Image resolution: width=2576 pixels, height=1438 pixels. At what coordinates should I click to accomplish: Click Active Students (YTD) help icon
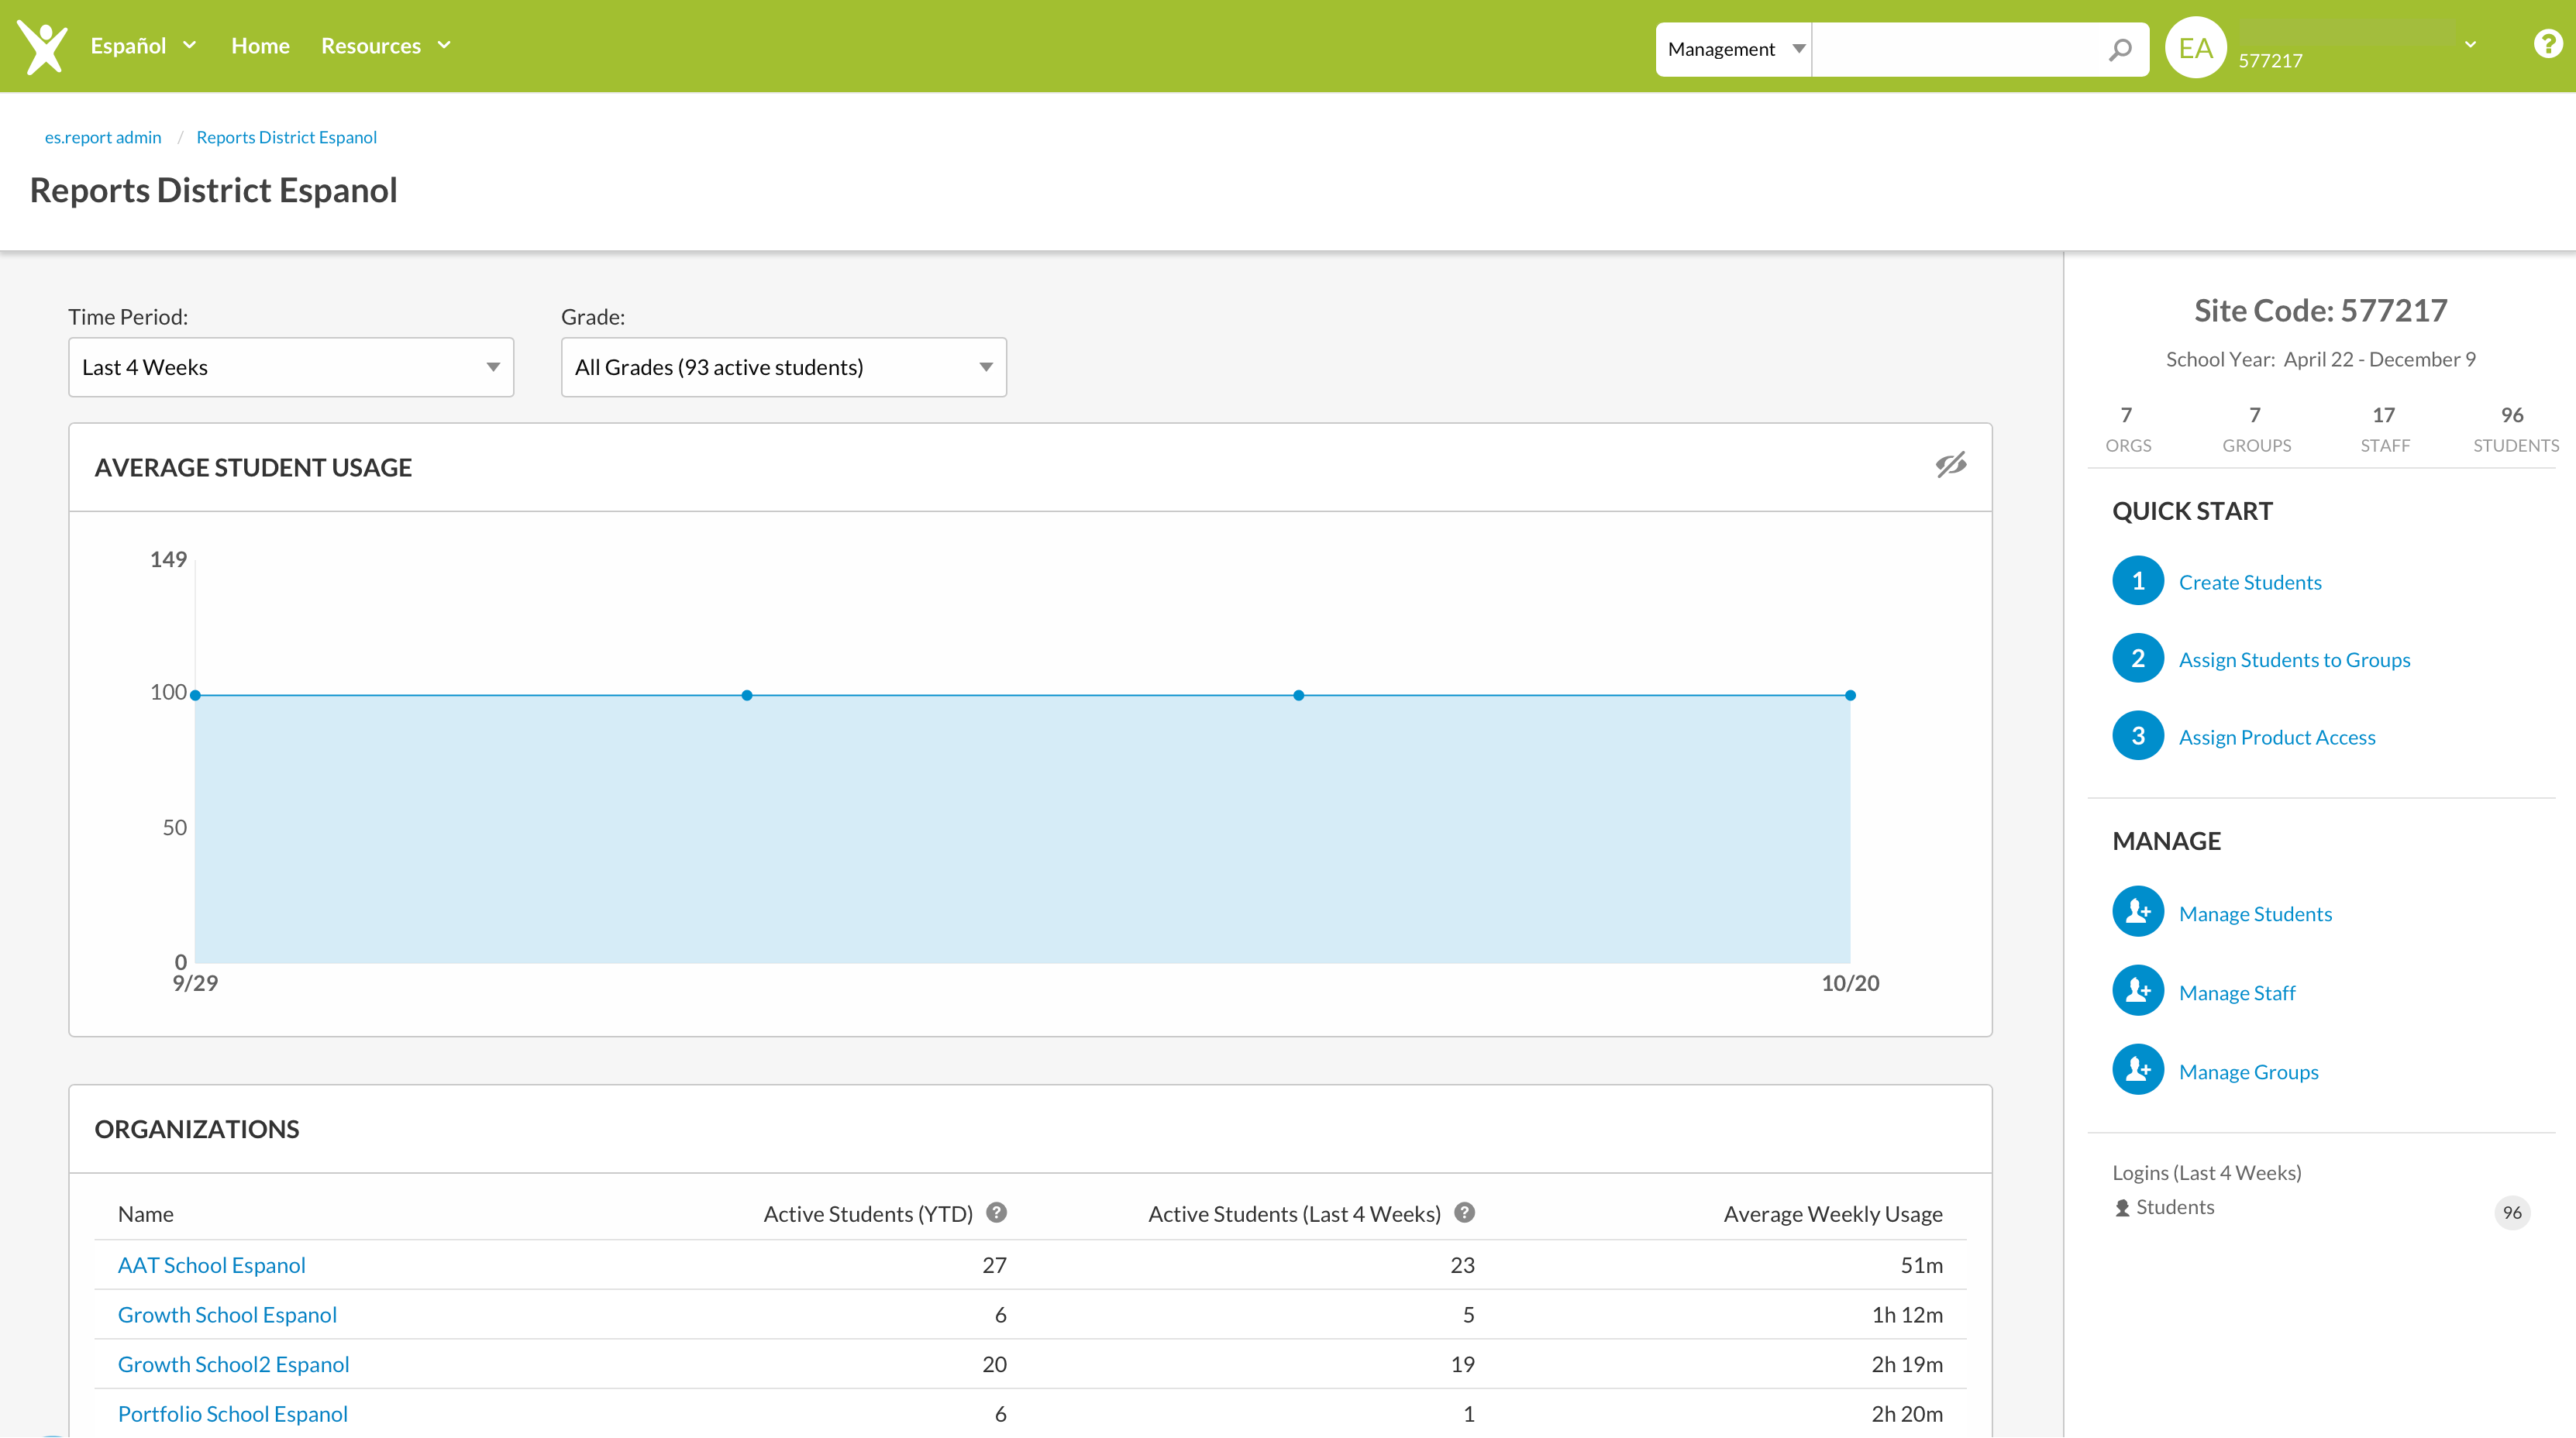(x=996, y=1213)
